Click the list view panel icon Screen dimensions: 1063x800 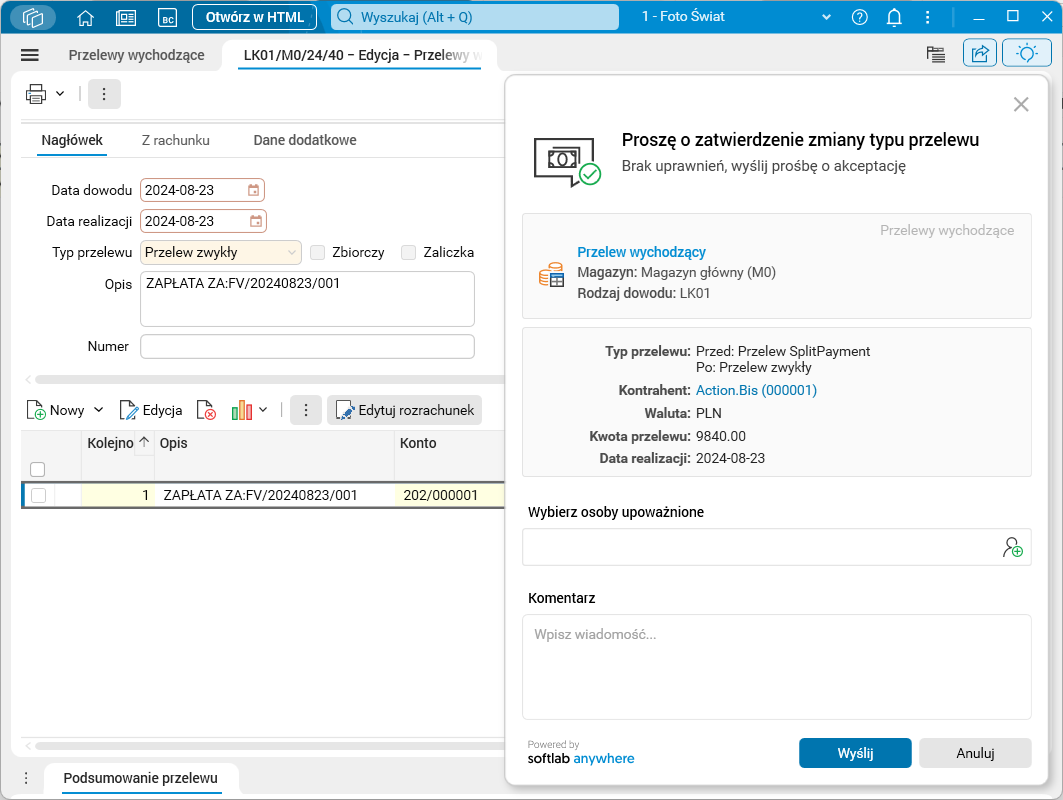936,54
